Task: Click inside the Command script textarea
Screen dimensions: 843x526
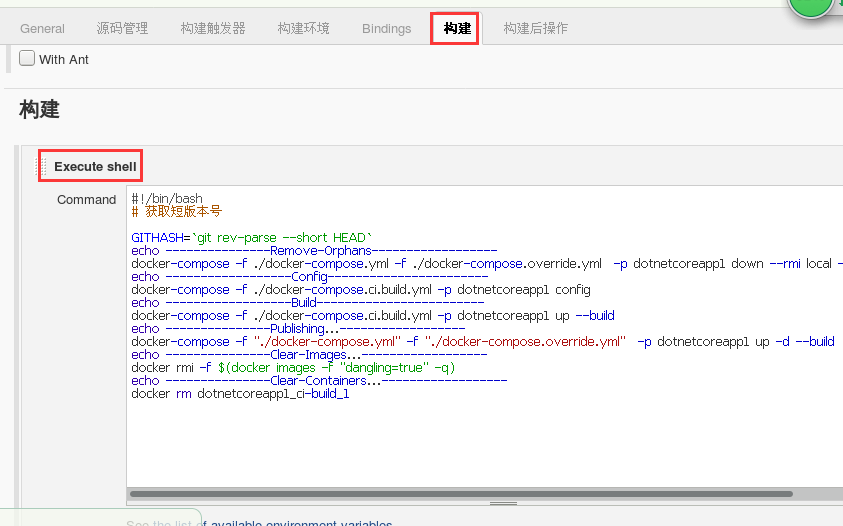Action: click(x=485, y=337)
